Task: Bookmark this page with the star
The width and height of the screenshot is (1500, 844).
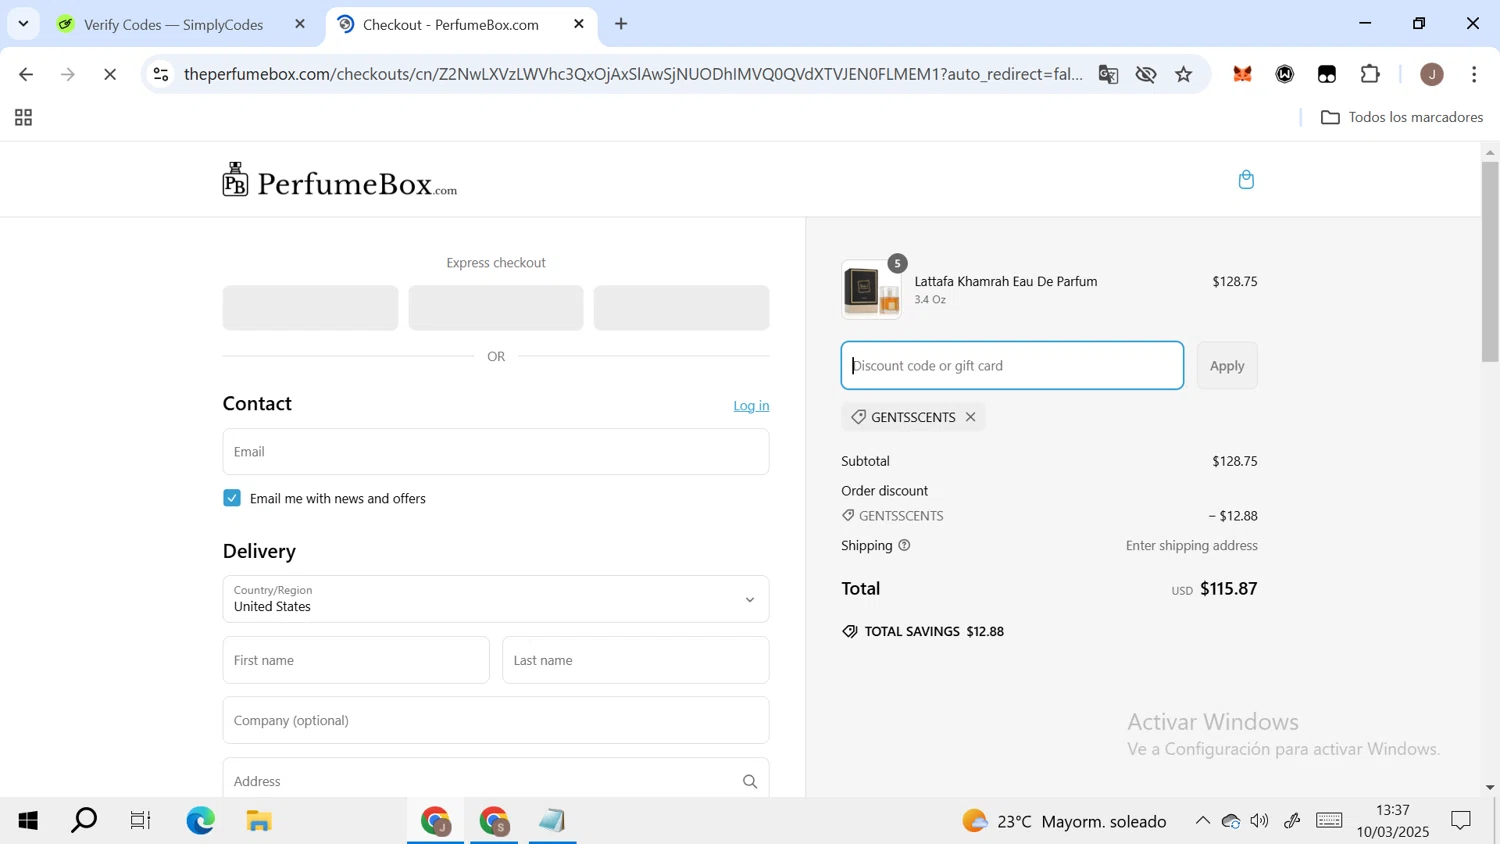Action: 1184,74
